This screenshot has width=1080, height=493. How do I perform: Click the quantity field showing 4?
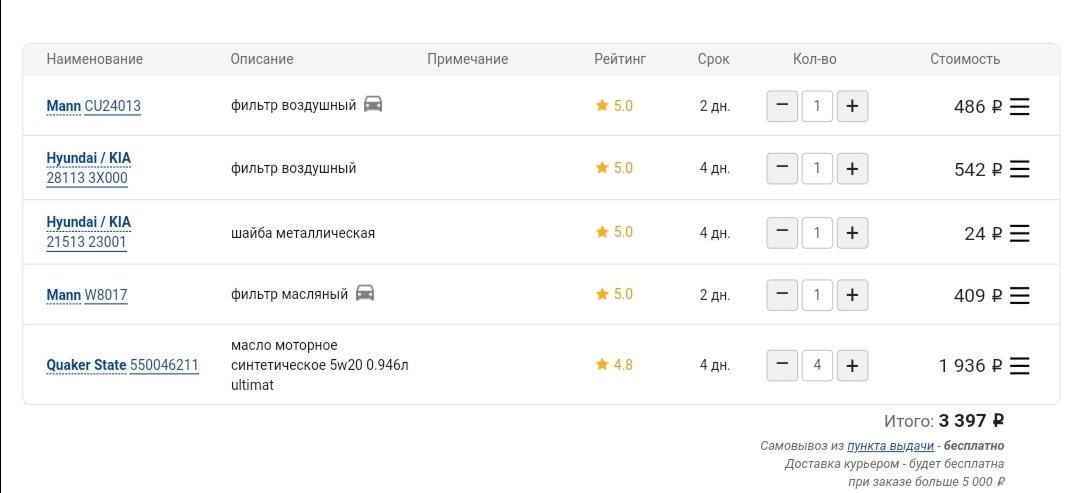[817, 365]
